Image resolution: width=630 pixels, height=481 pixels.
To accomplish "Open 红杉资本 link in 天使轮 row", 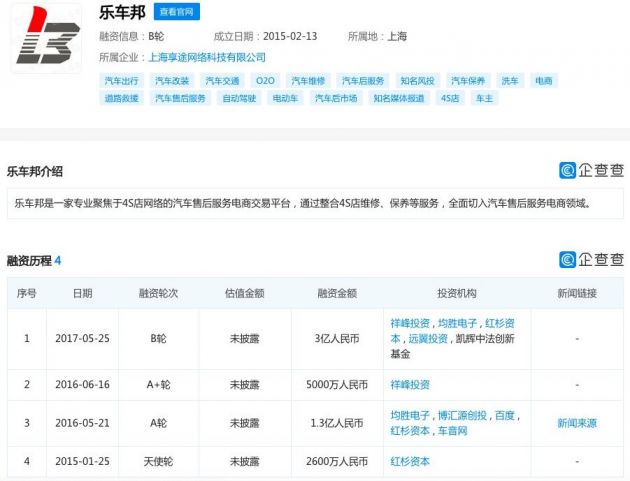I will pyautogui.click(x=410, y=461).
